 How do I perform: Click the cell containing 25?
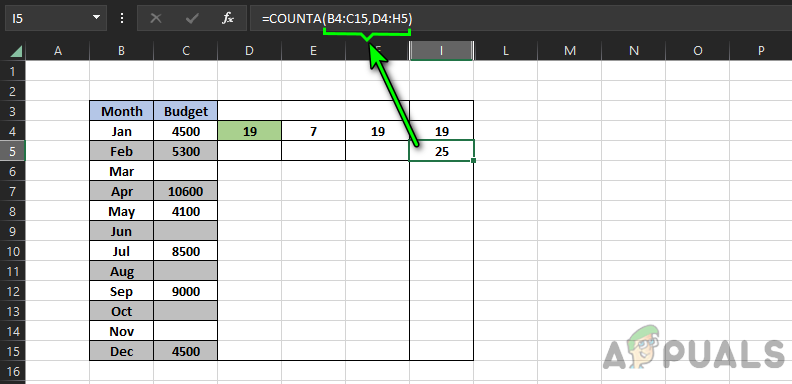tap(441, 151)
